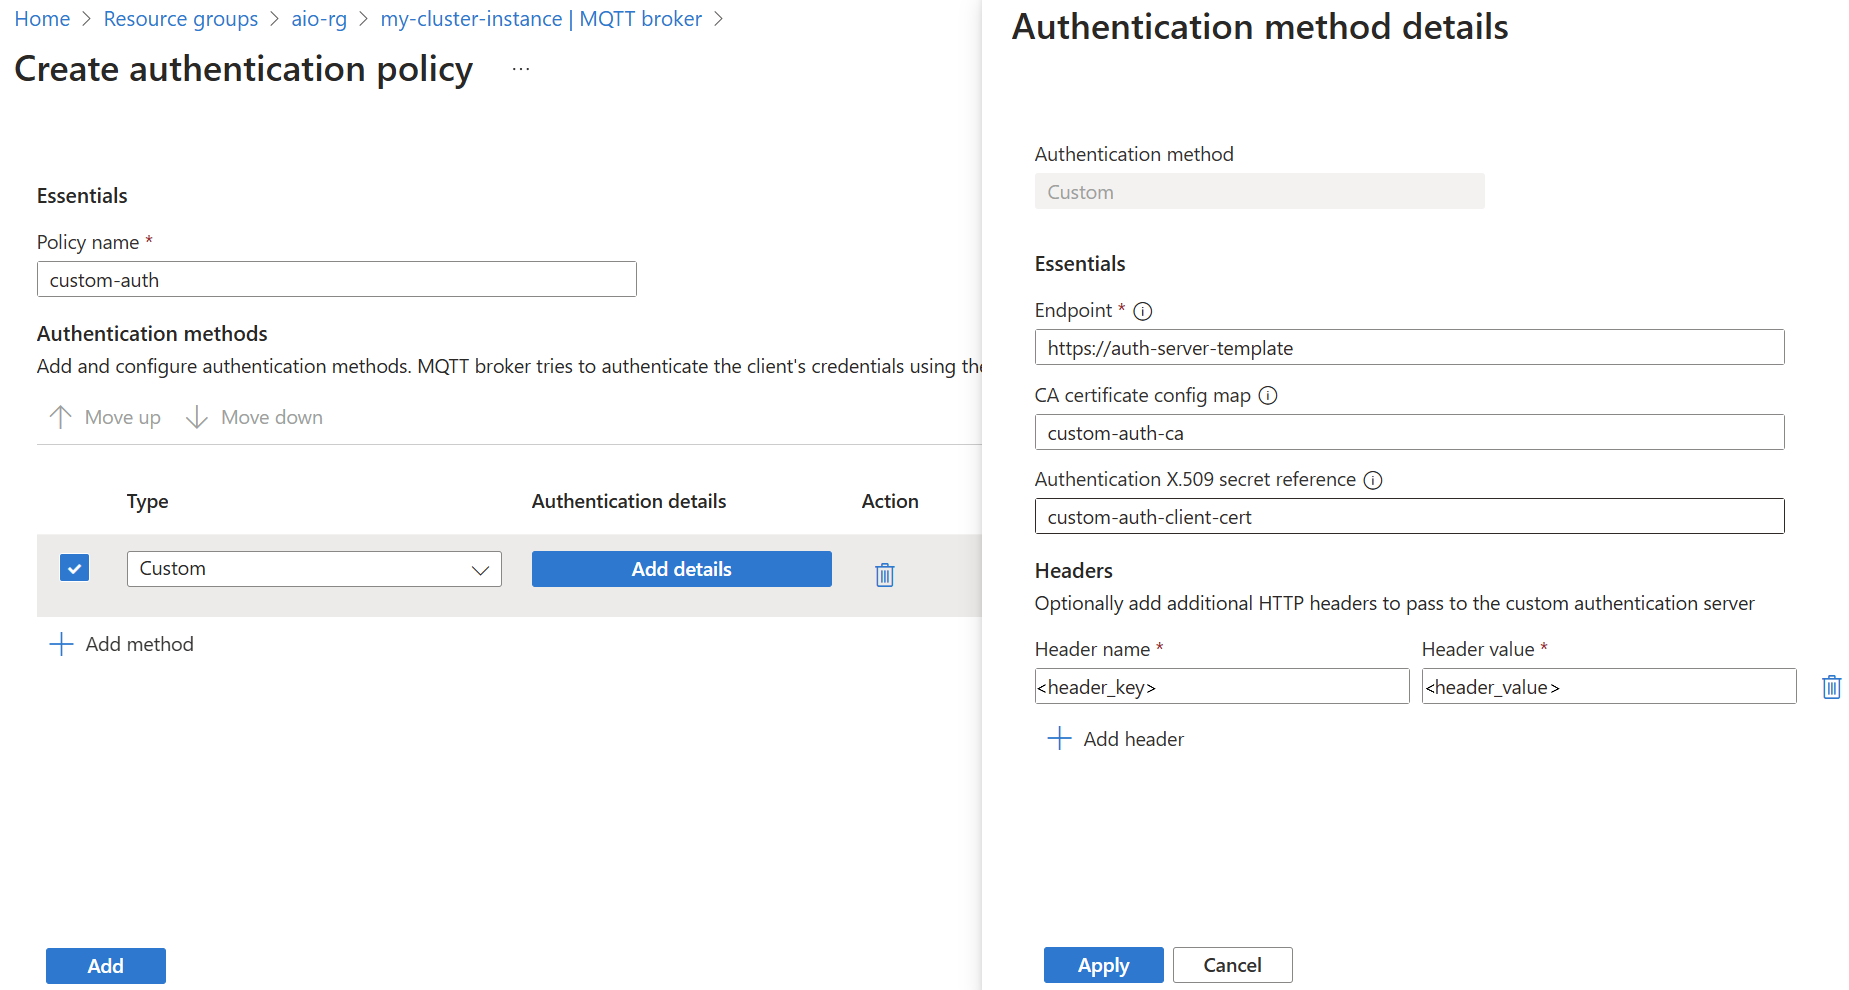Uncheck the Custom authentication method row

point(74,567)
